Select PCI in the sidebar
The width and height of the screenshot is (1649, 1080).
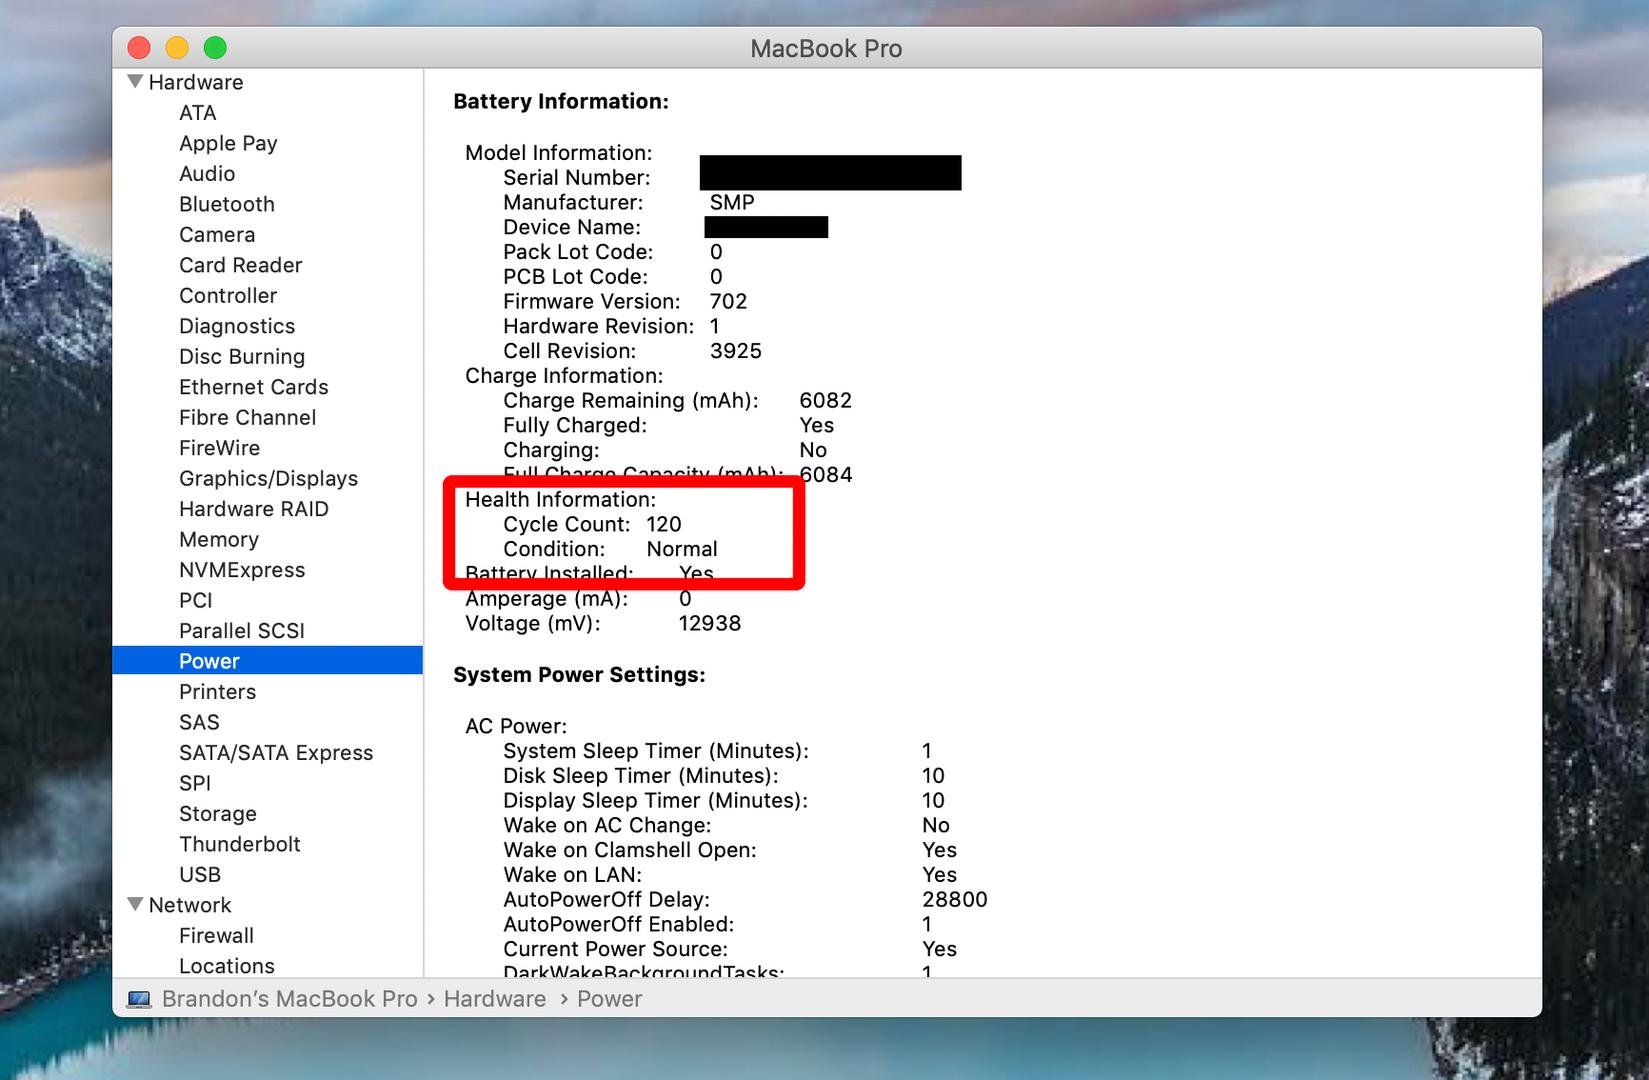coord(196,600)
